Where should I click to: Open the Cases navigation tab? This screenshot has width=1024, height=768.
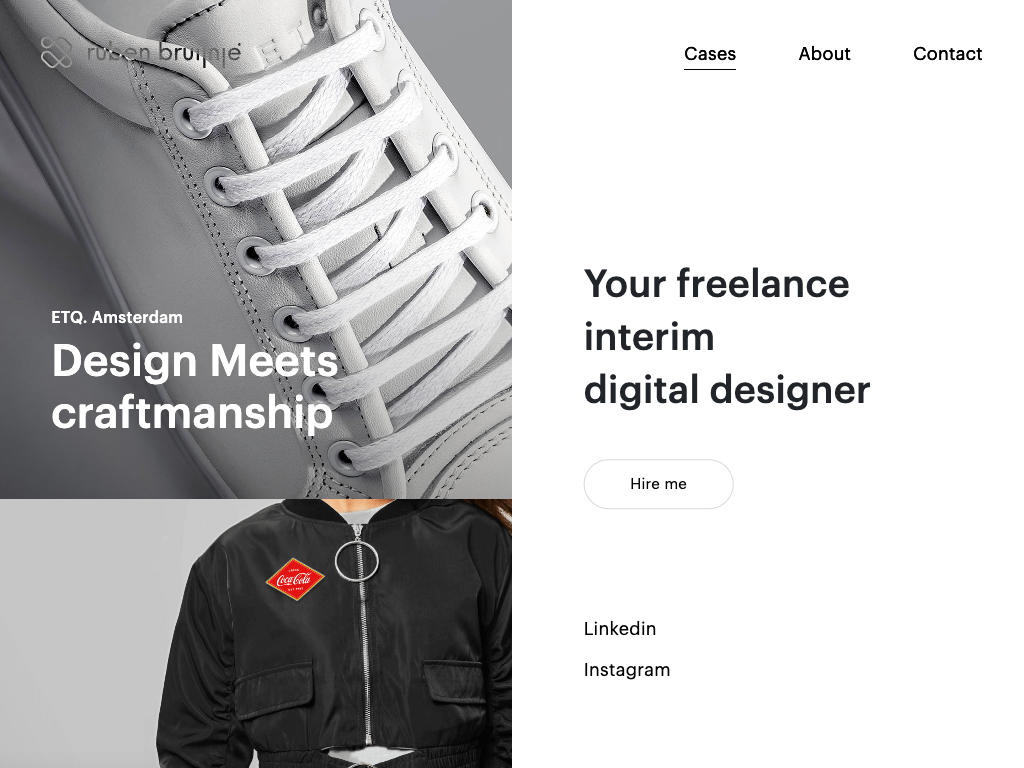click(710, 54)
